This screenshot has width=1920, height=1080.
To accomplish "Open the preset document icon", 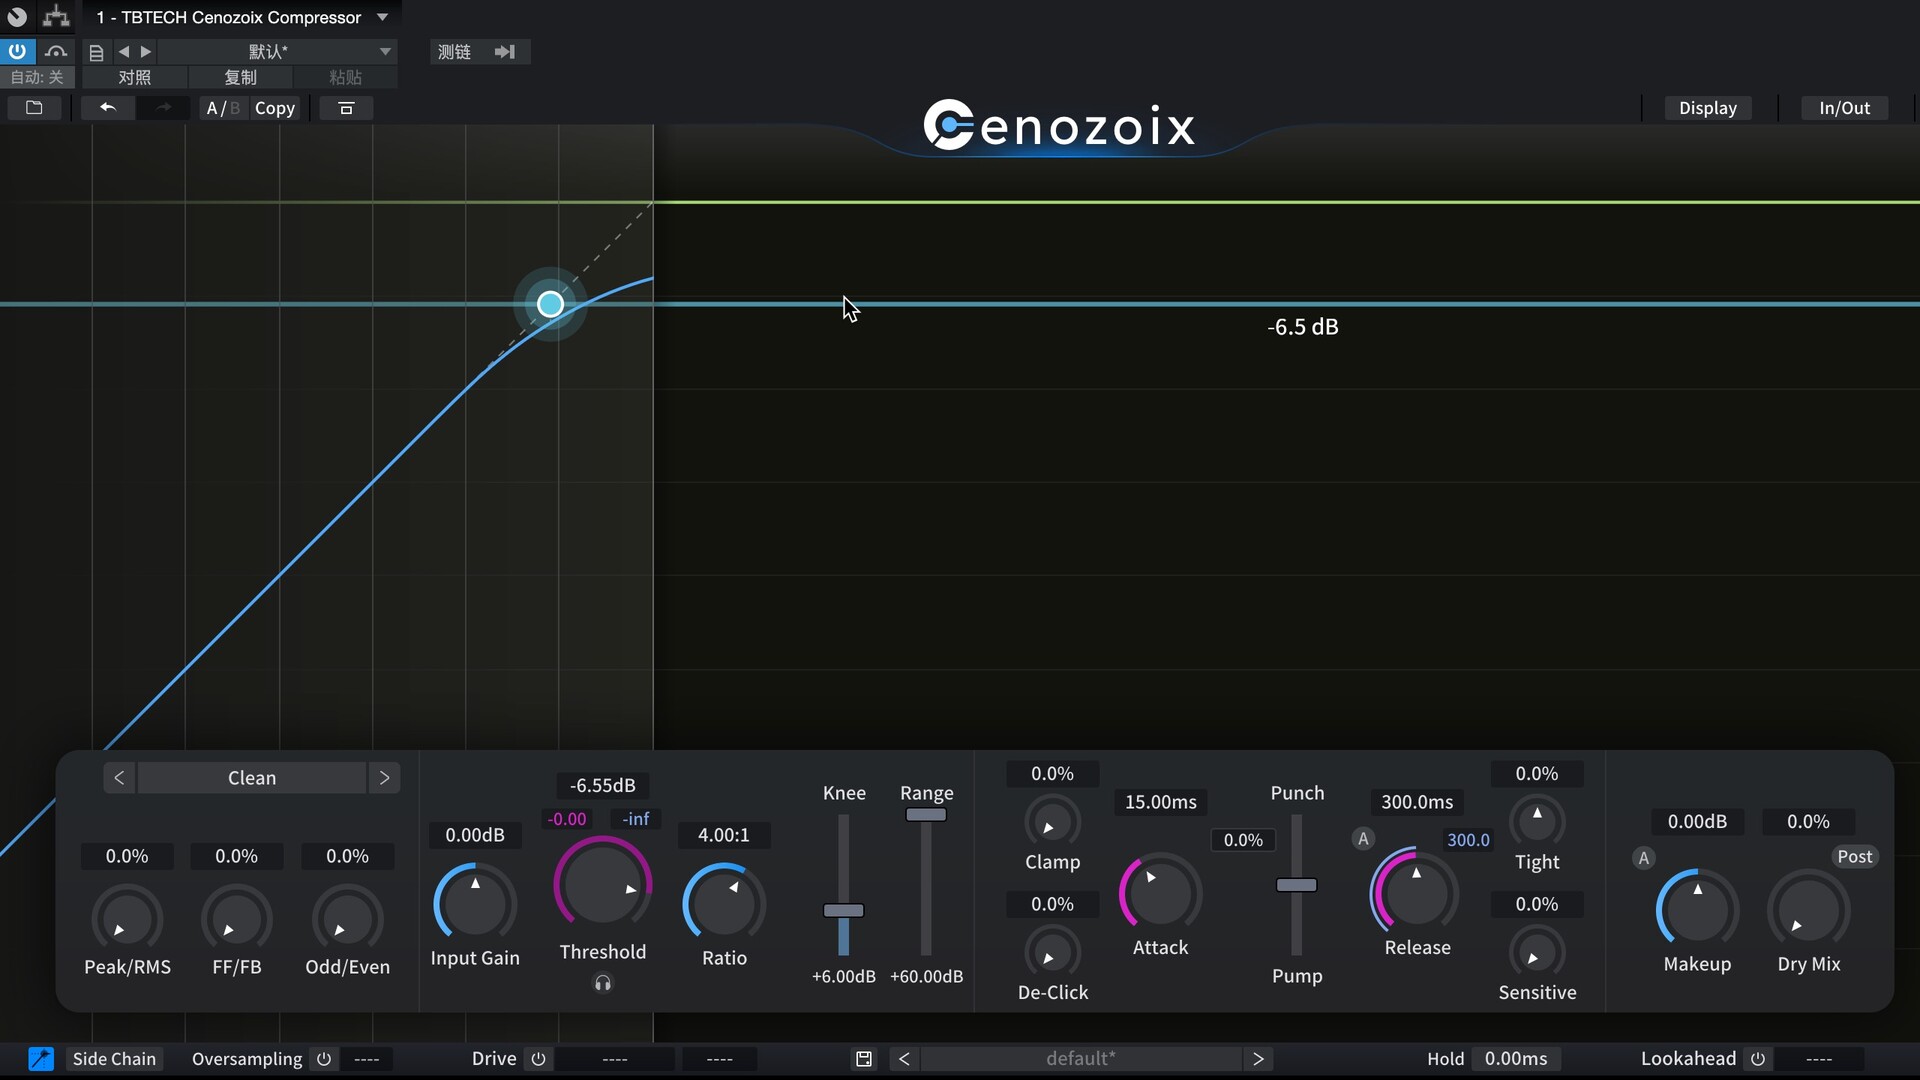I will point(97,52).
